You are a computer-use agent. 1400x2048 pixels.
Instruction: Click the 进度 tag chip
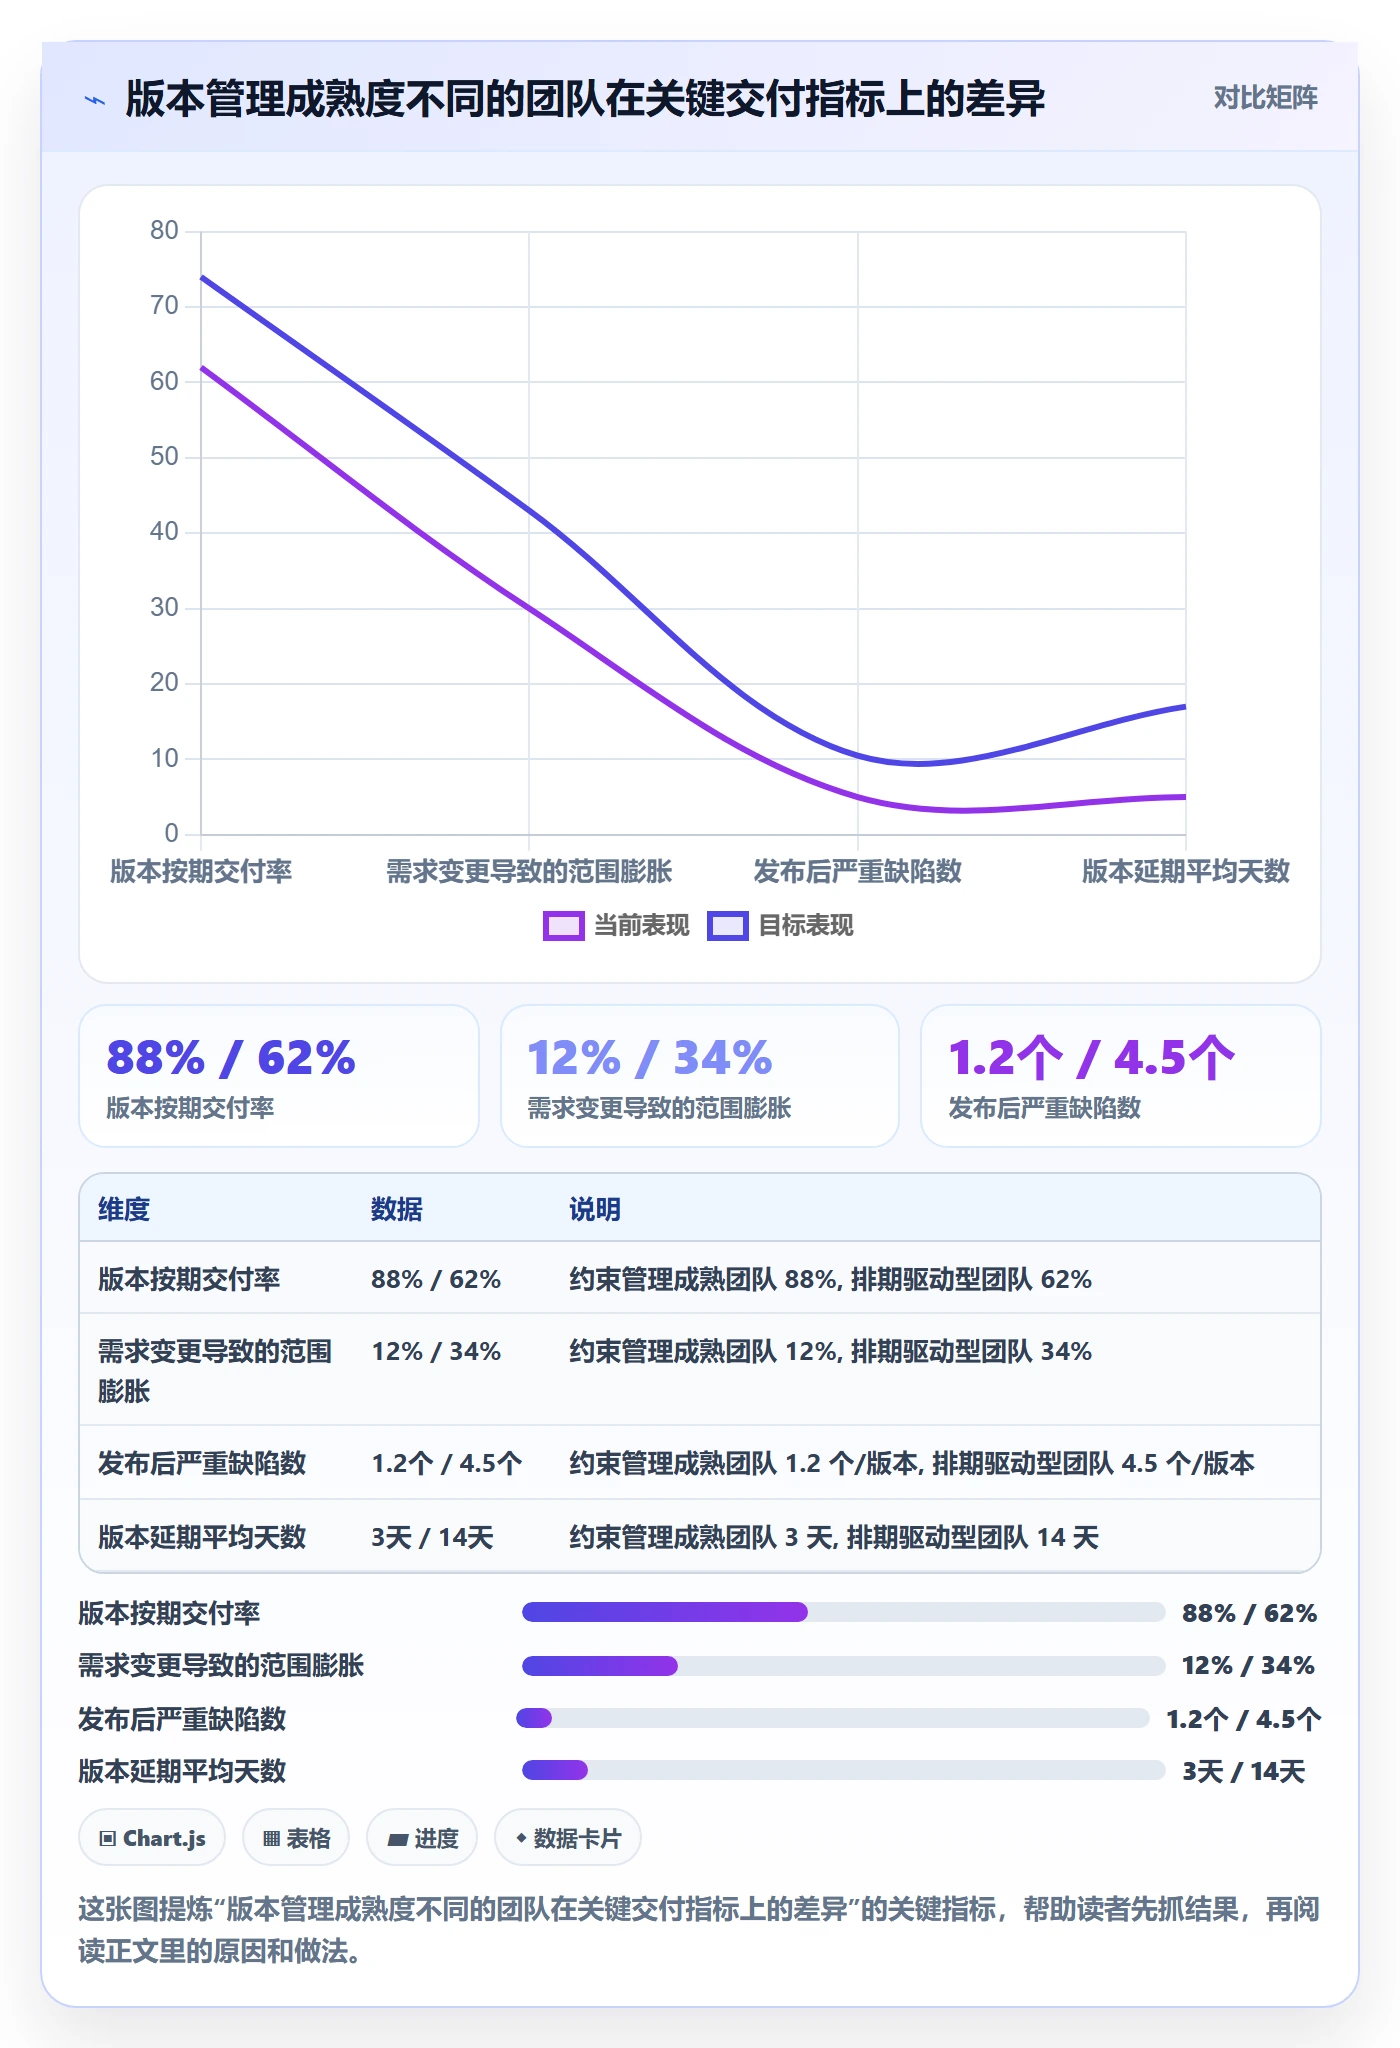pos(422,1838)
